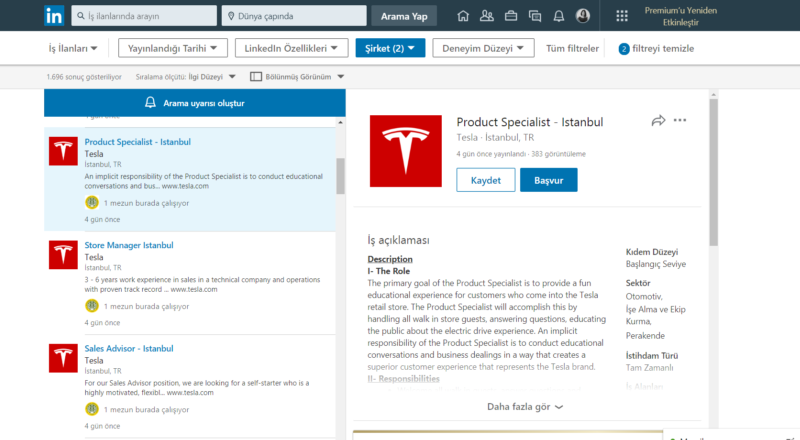Image resolution: width=800 pixels, height=440 pixels.
Task: Open Yayınlandığı Tarihi filter dropdown
Action: 172,48
